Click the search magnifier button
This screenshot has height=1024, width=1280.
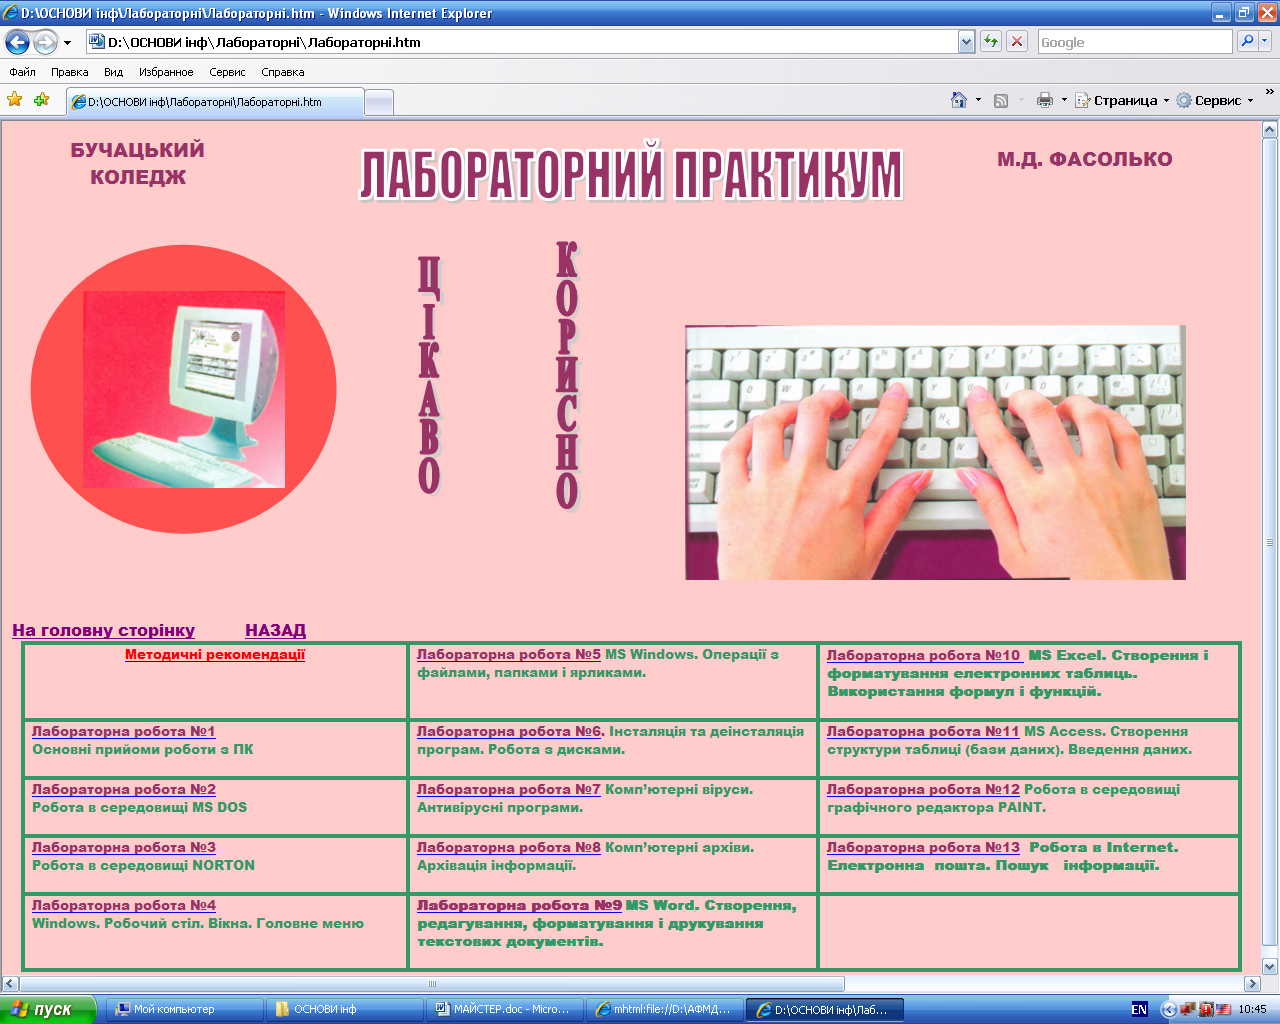1247,42
